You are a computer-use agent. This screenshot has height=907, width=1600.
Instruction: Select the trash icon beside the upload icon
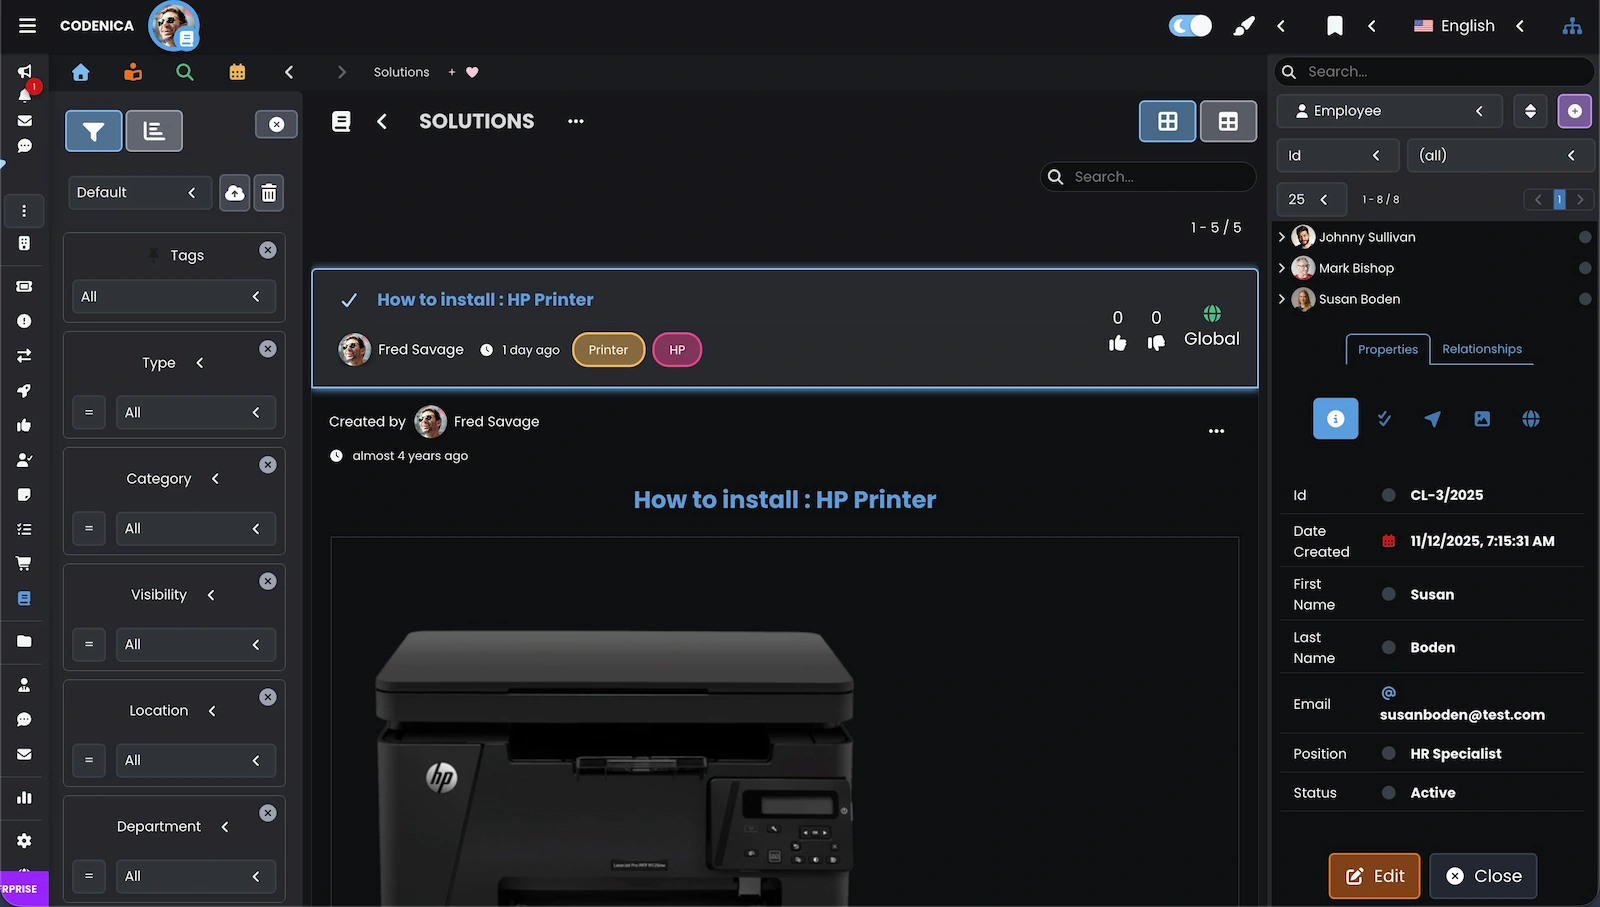(x=268, y=192)
